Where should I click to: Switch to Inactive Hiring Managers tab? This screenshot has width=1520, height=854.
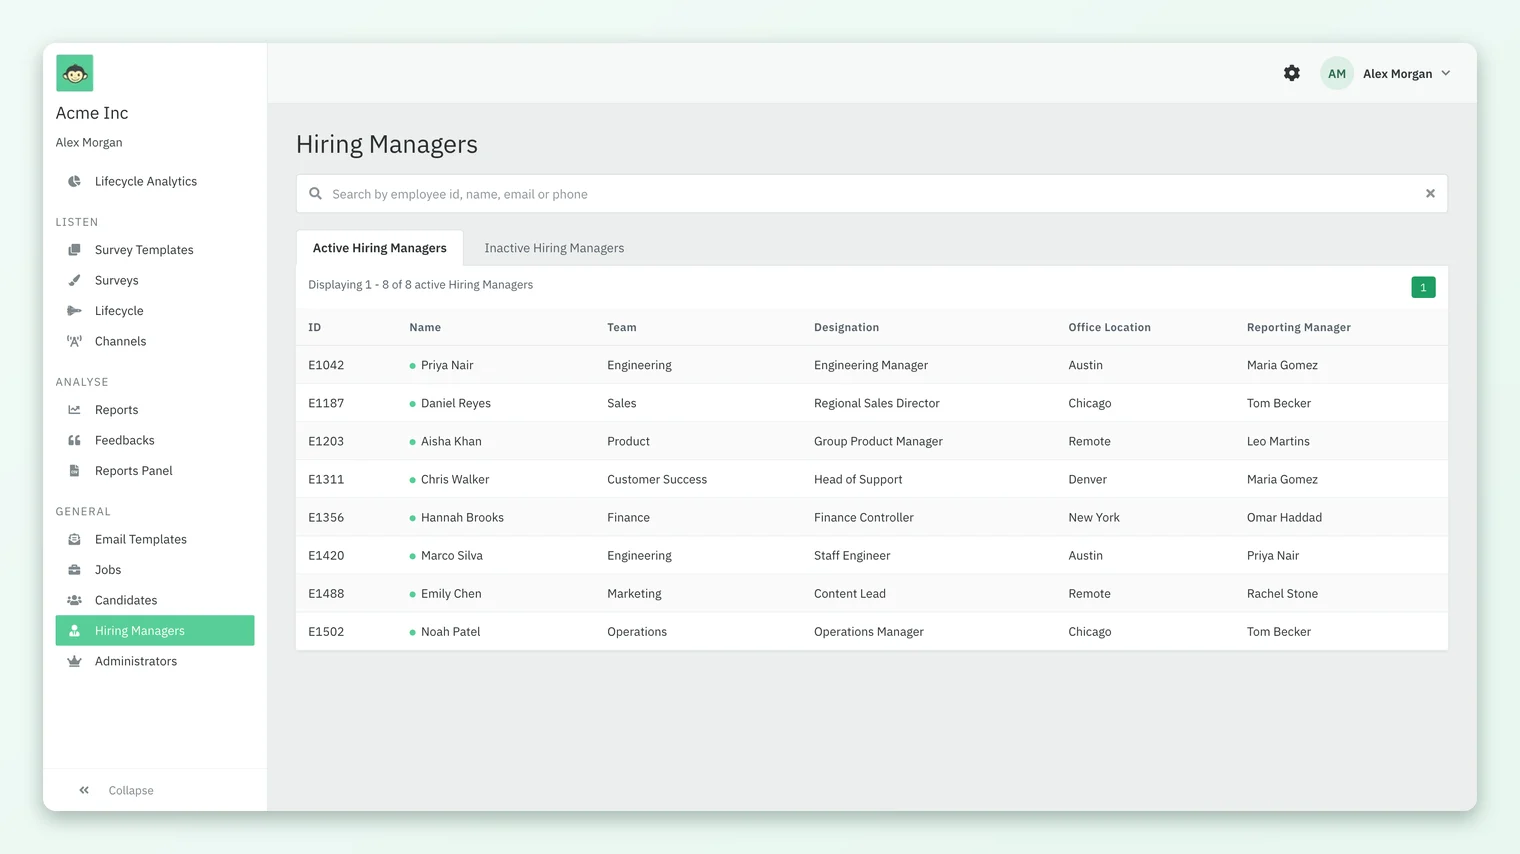point(554,248)
